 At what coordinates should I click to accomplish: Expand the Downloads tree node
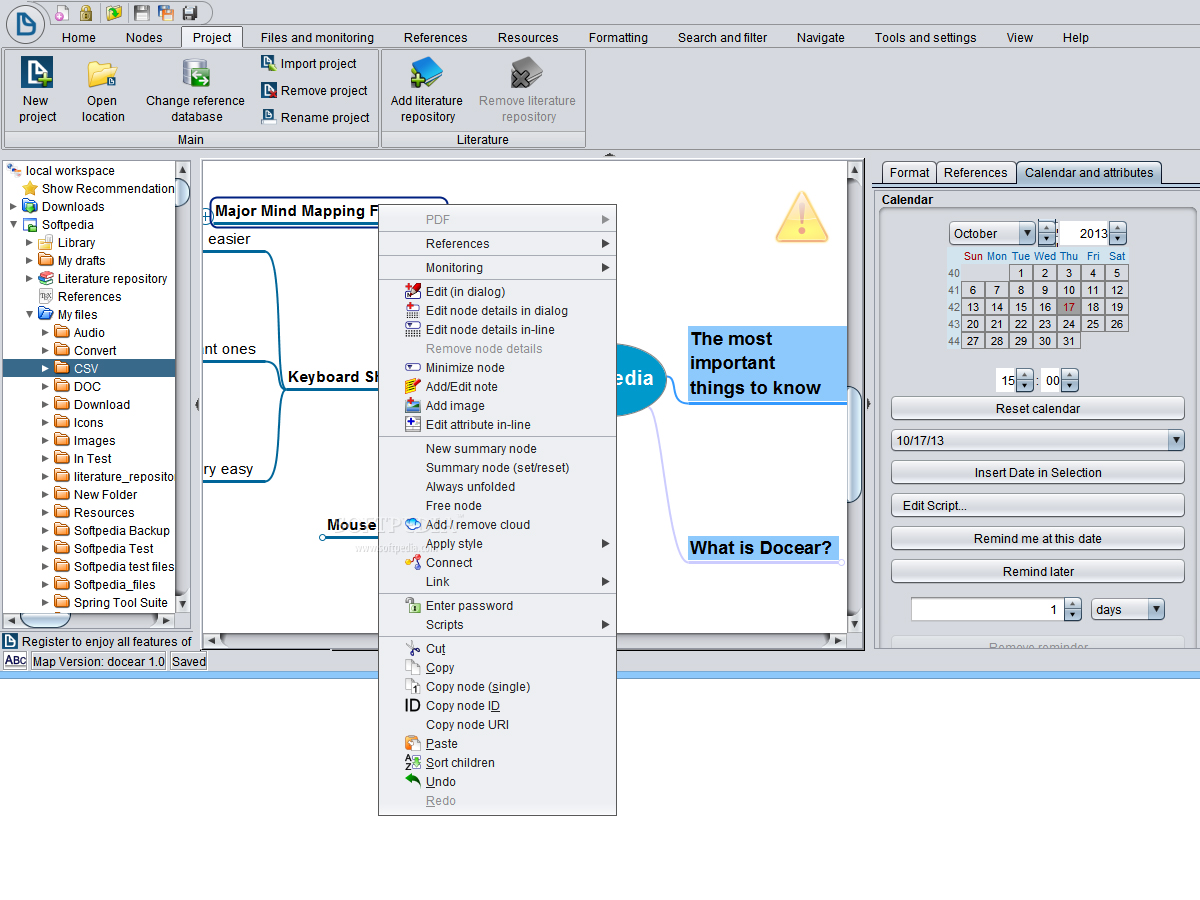pos(13,207)
